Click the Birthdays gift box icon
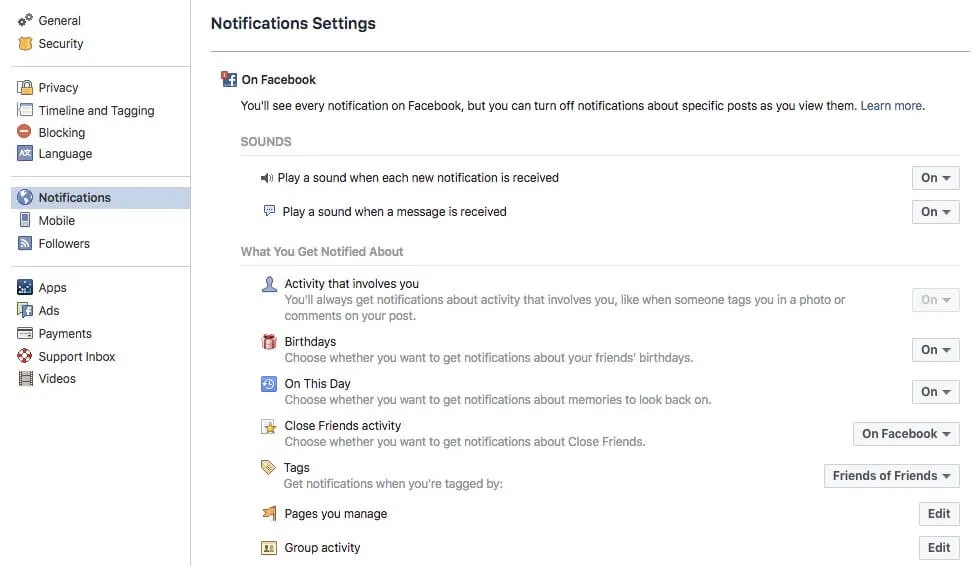This screenshot has height=566, width=978. point(269,342)
